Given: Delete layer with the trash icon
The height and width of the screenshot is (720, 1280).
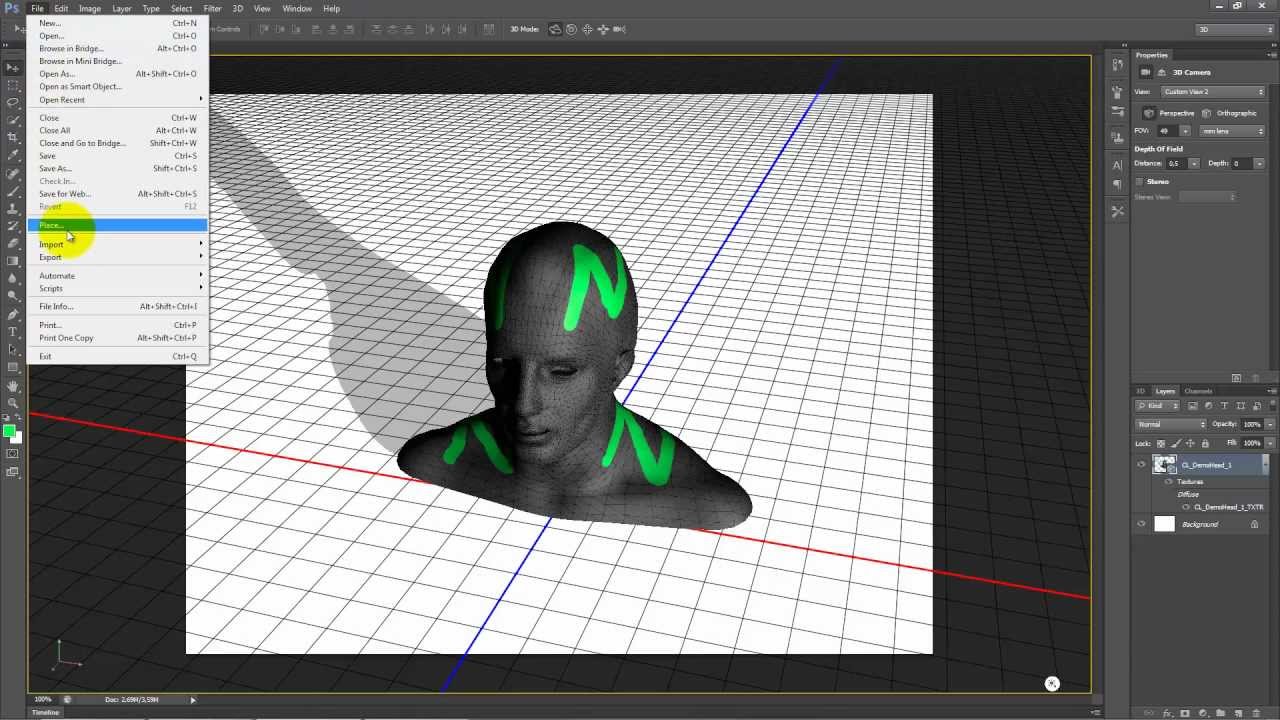Looking at the screenshot, I should (1256, 713).
